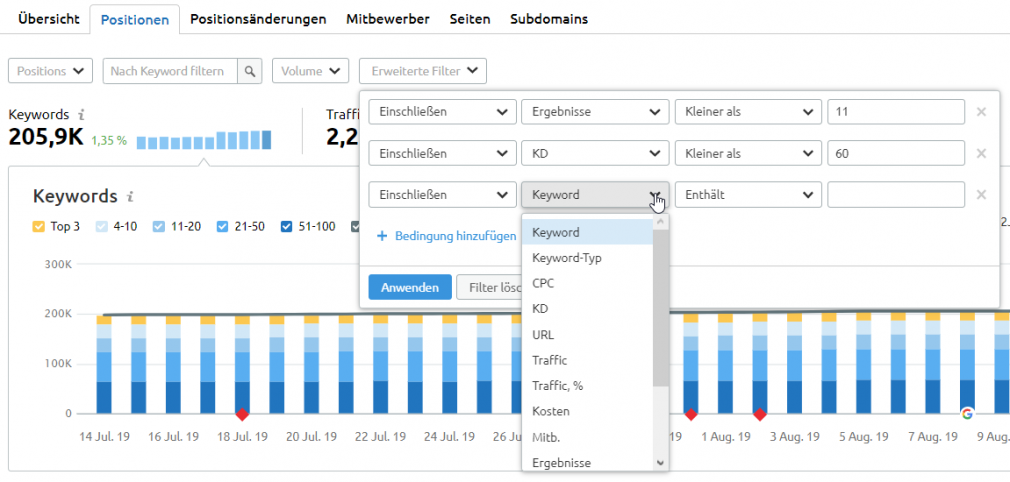Click the info icon beside the Keywords chart title
Screen dimensions: 1010x482
(129, 197)
